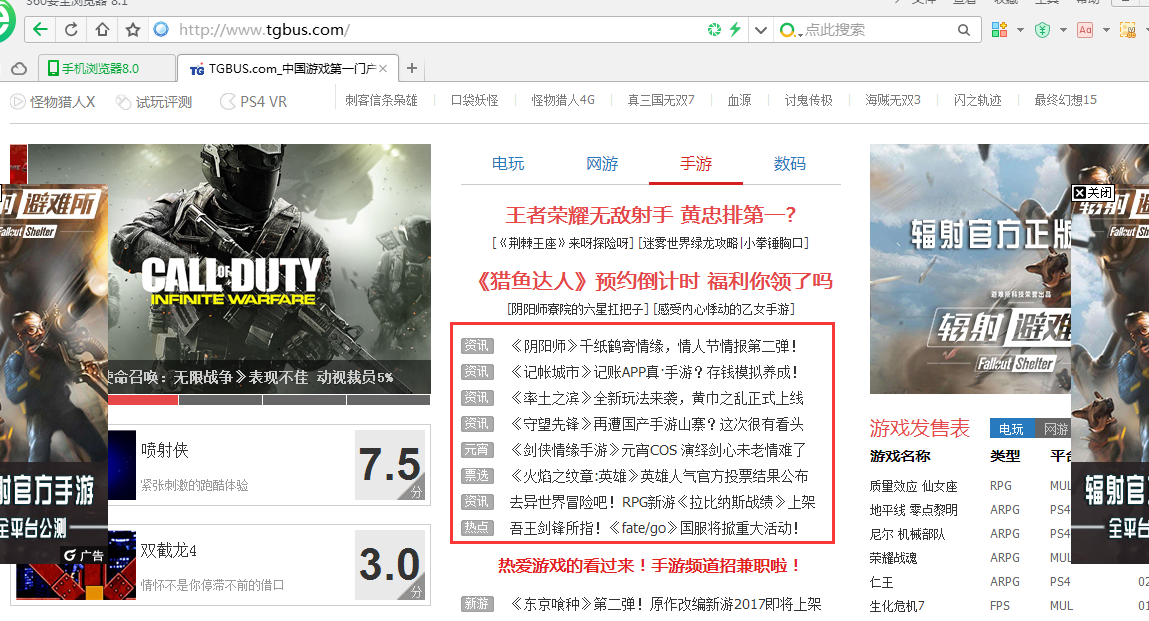Open the 喷射侠 review titled item
1149x621 pixels.
point(164,450)
